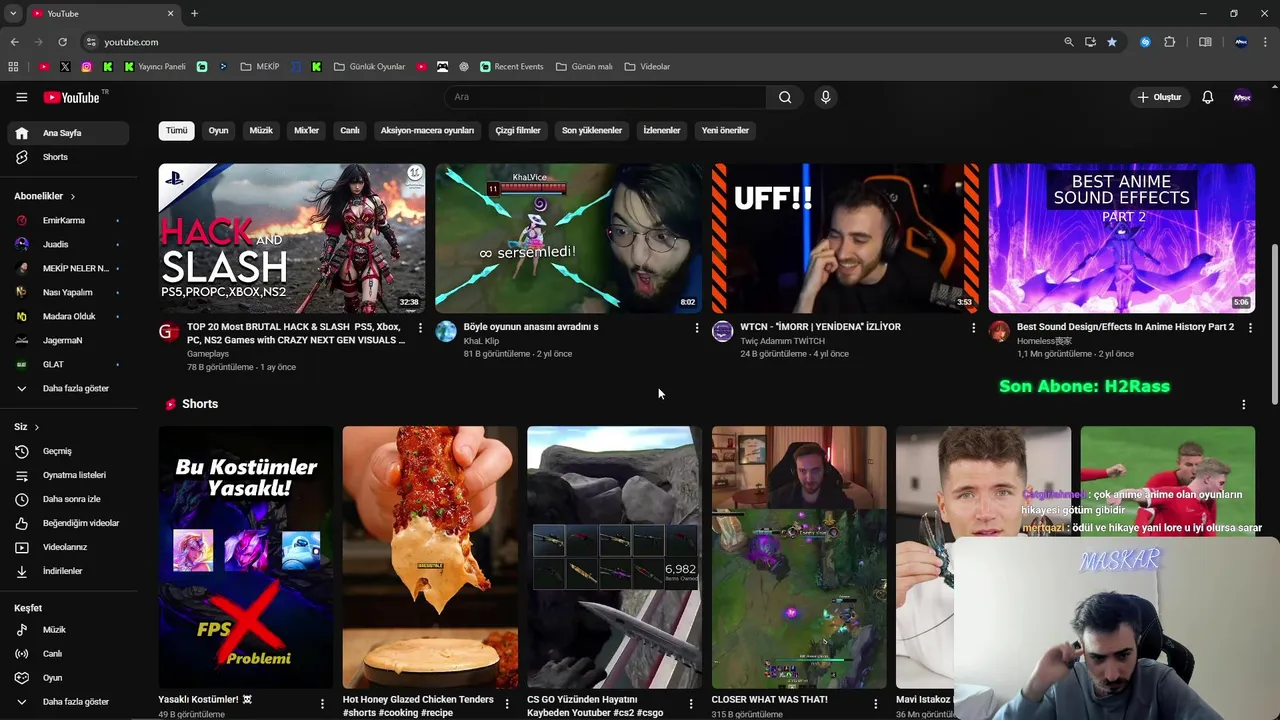This screenshot has width=1280, height=720.
Task: Select Aksiyon-macera oyunları filter chip
Action: pos(427,130)
